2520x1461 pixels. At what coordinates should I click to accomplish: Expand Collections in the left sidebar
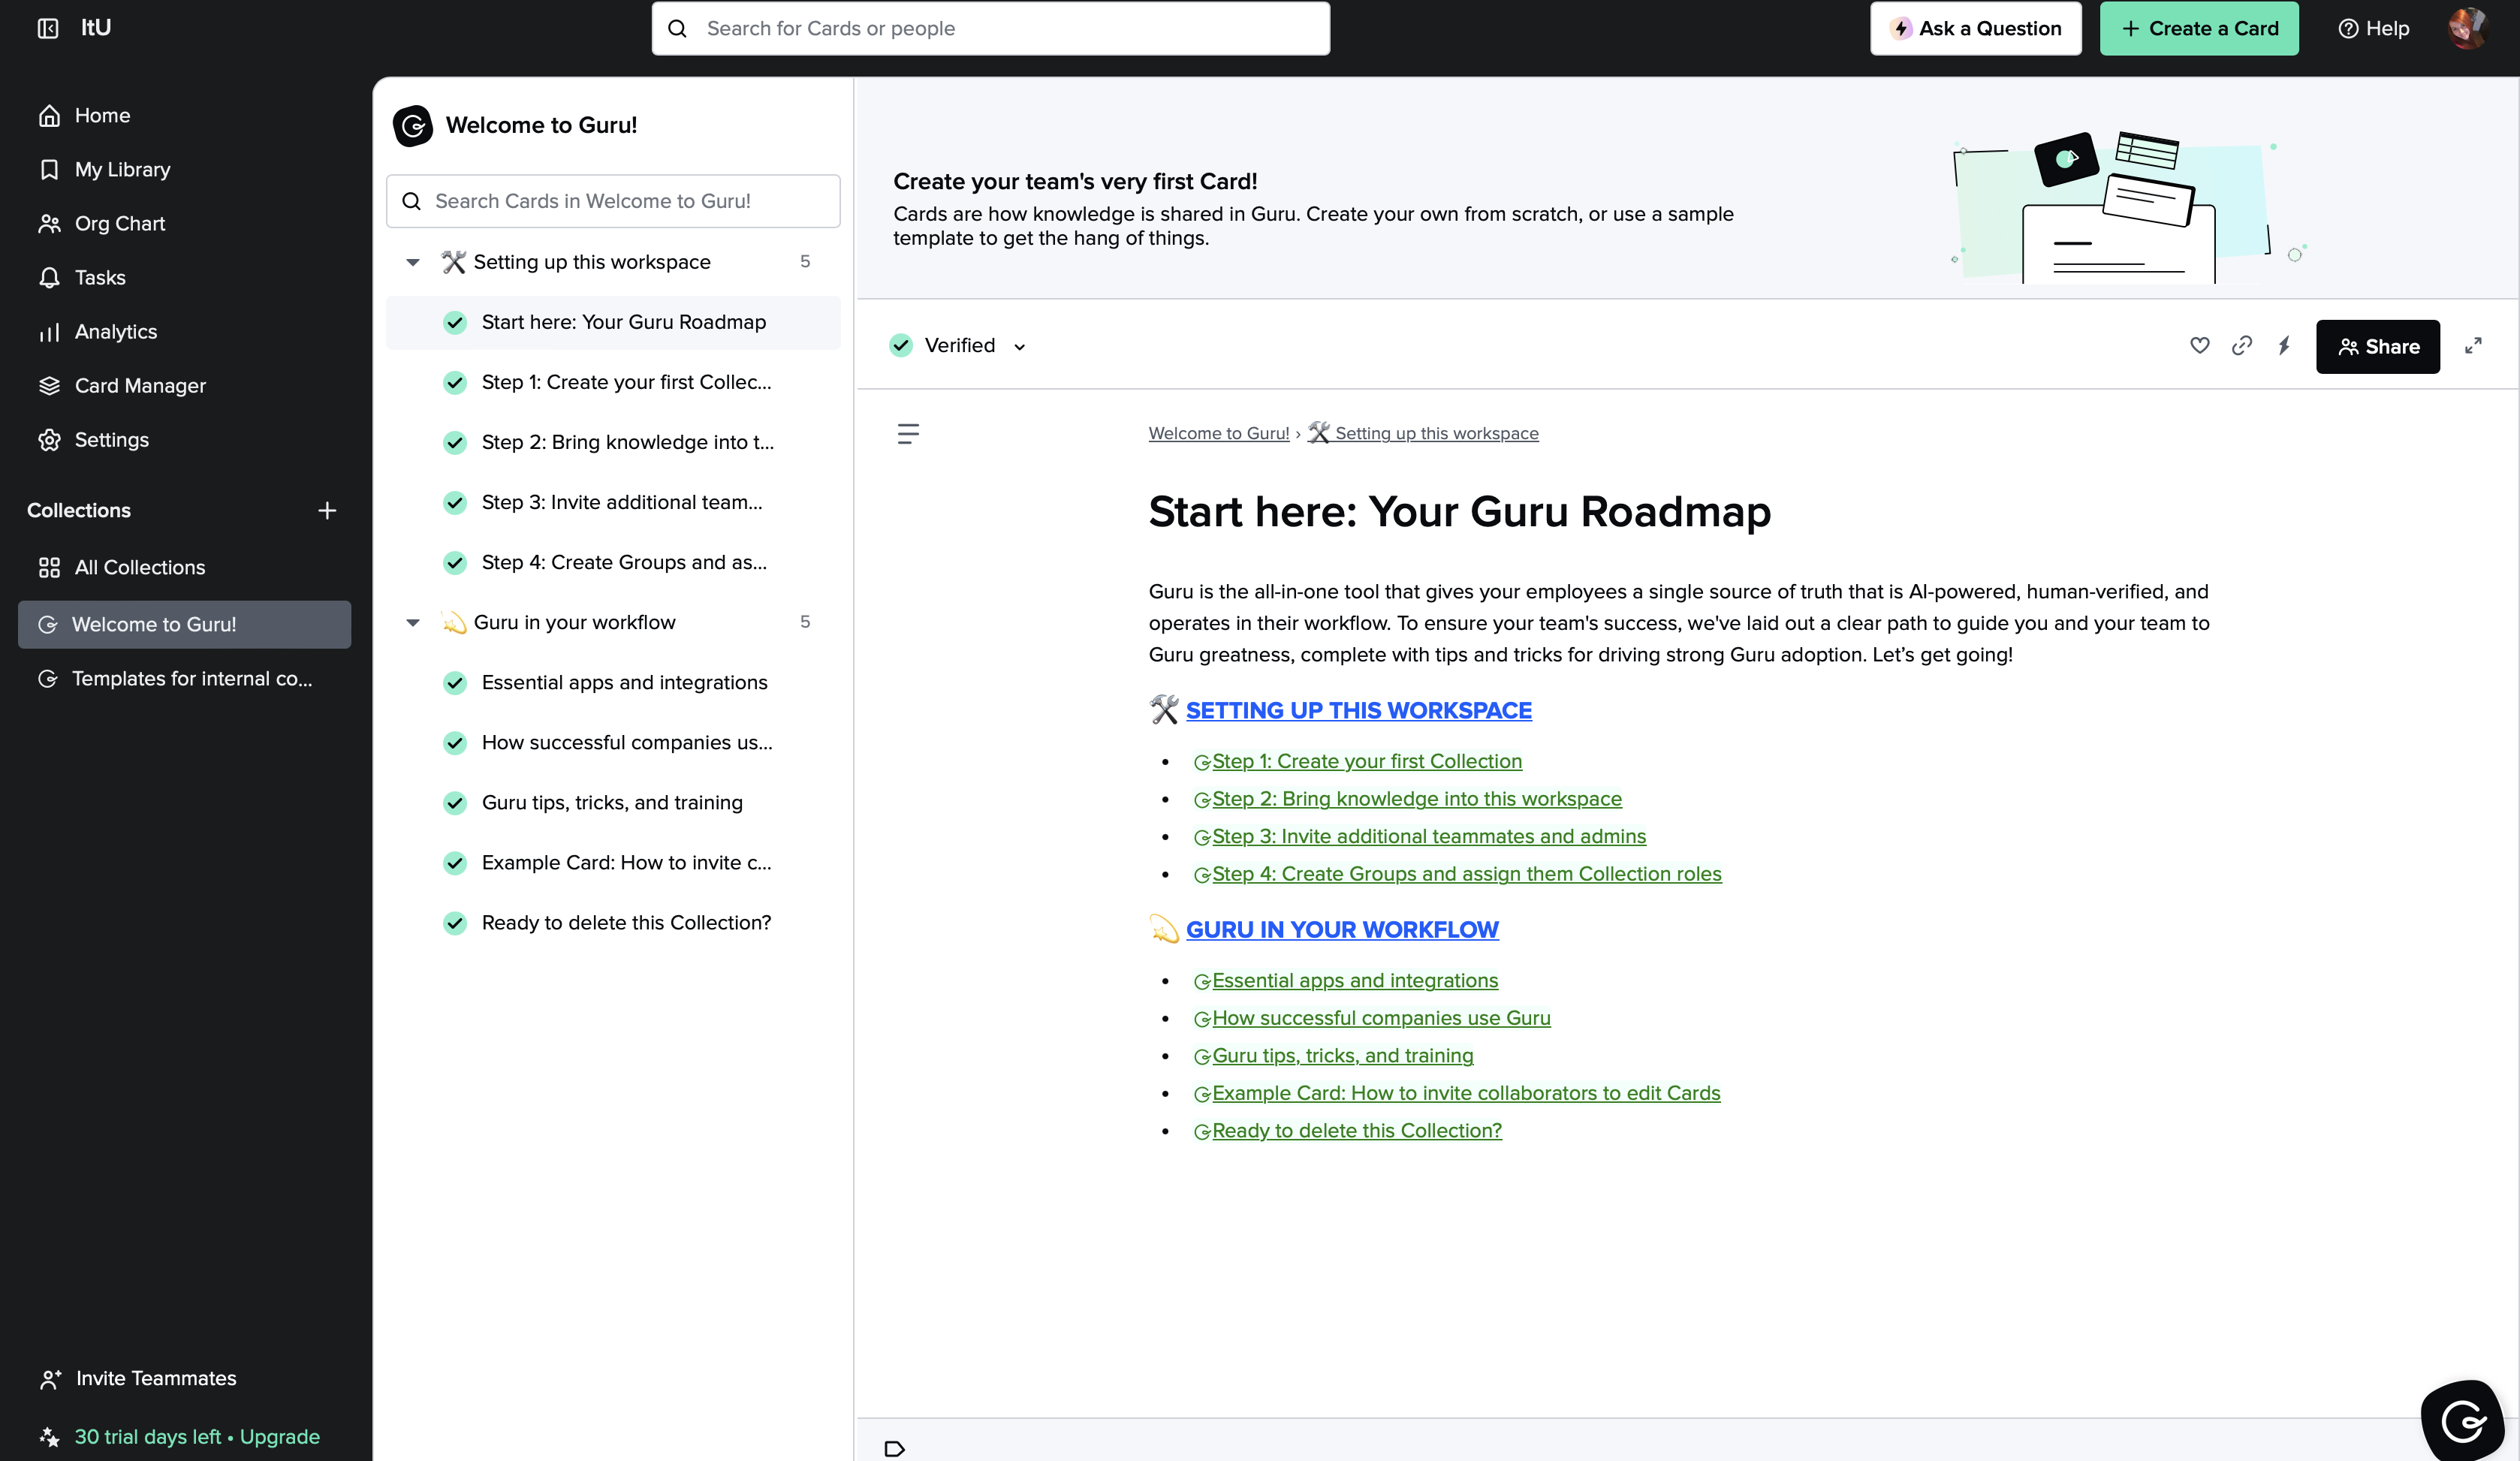click(x=78, y=510)
